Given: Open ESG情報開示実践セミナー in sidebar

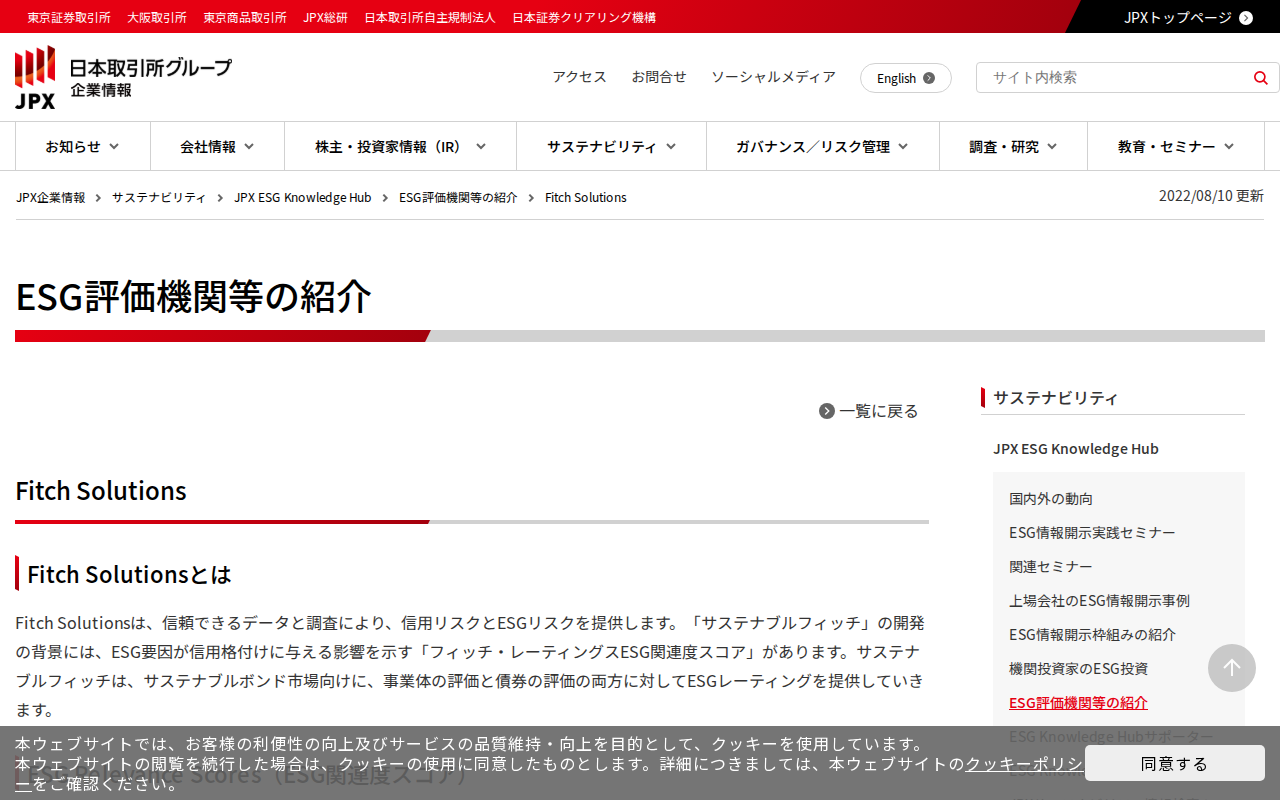Looking at the screenshot, I should [1092, 532].
